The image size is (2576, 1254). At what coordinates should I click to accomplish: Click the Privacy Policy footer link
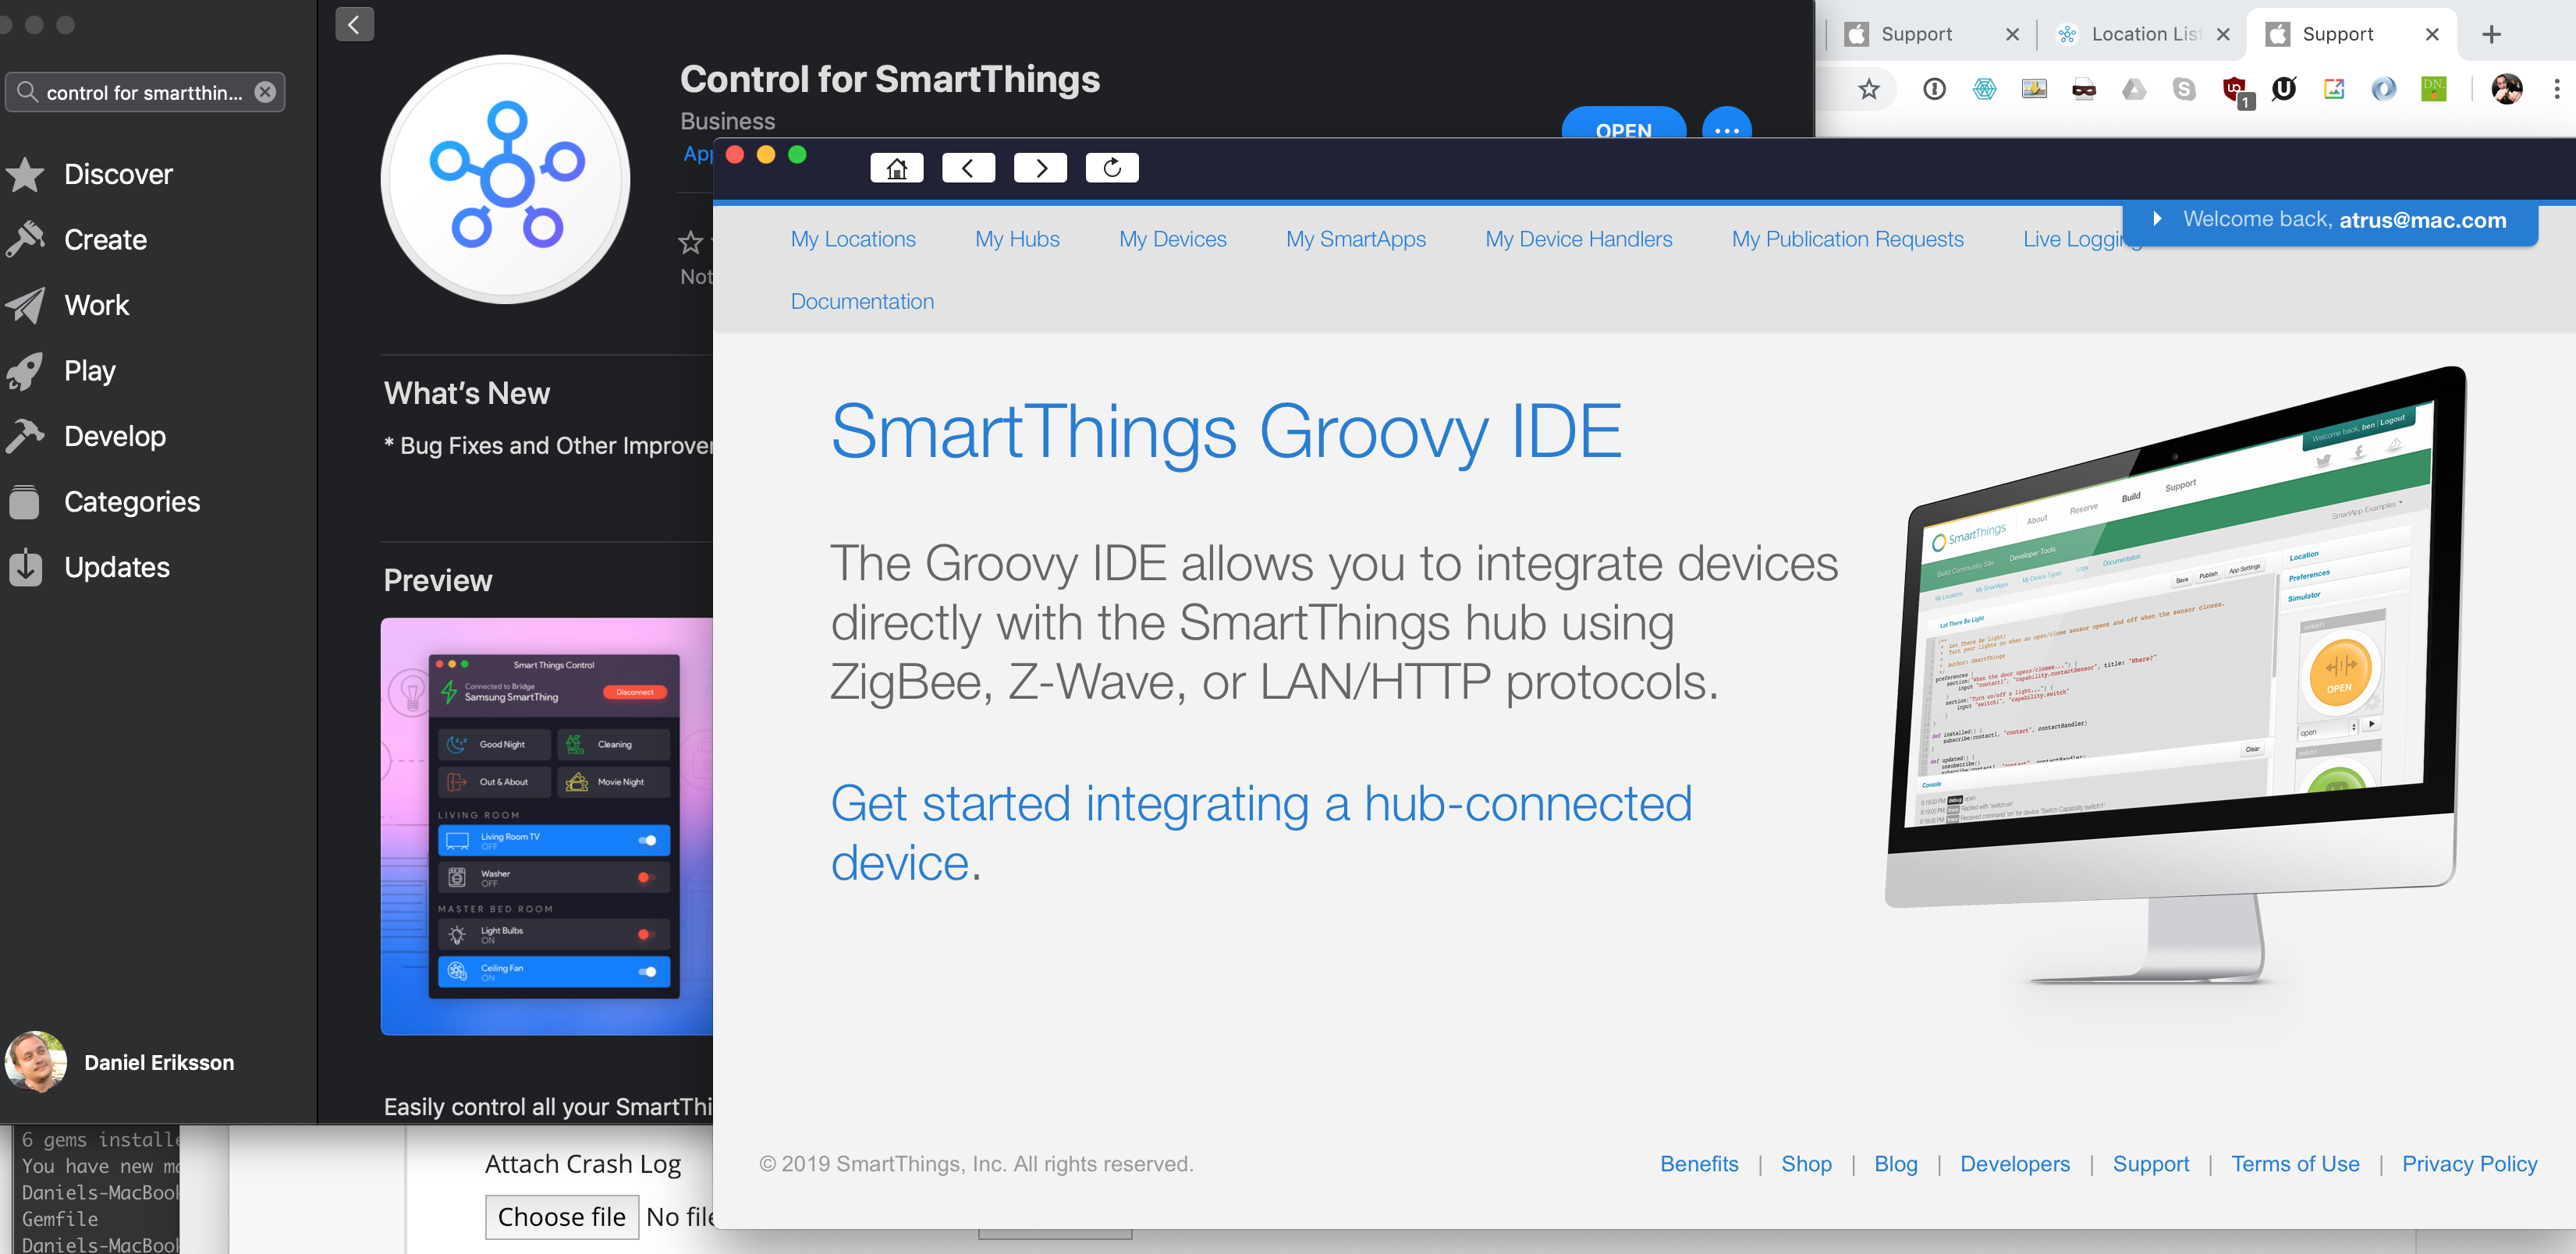pos(2469,1164)
